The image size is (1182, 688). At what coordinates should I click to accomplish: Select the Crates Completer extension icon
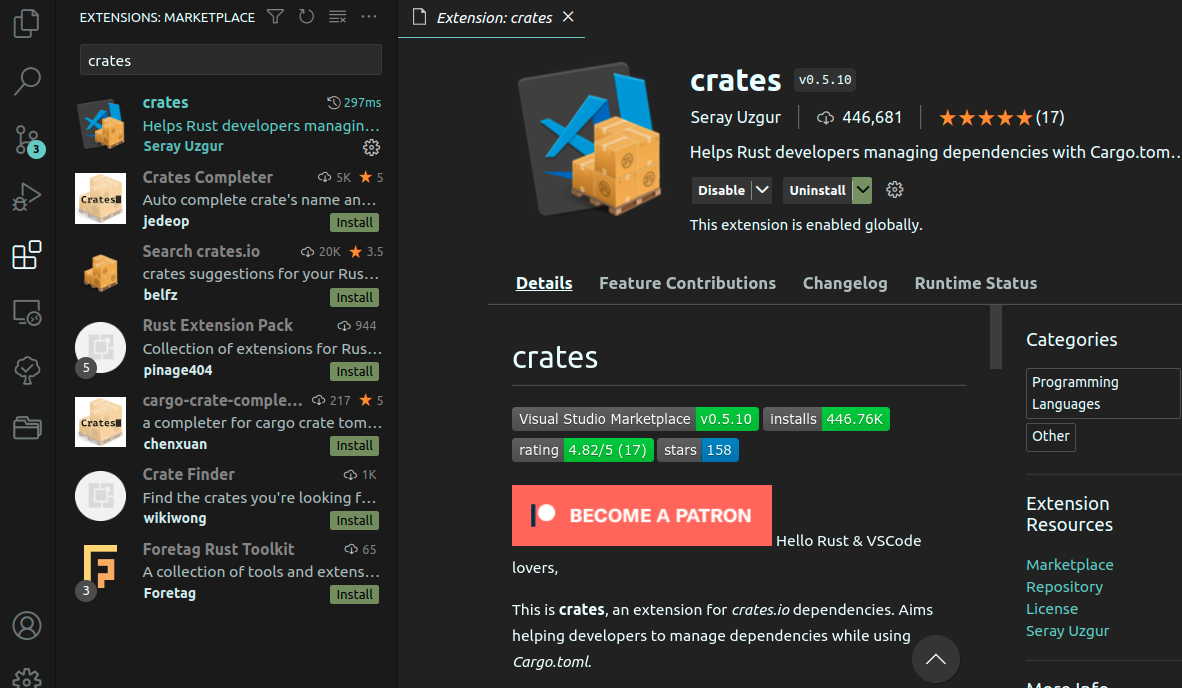click(x=100, y=199)
